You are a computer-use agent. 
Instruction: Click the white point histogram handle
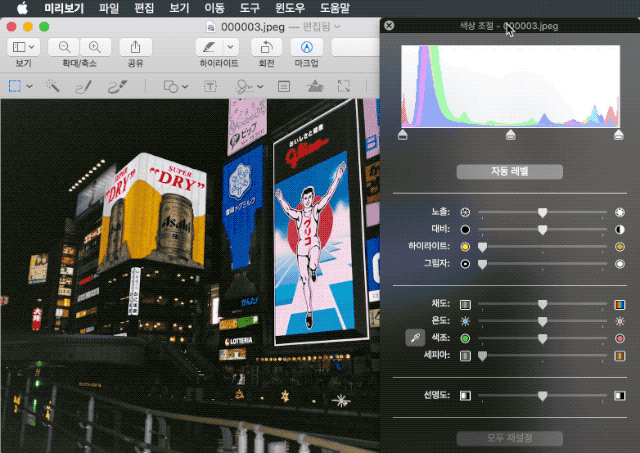click(x=619, y=135)
